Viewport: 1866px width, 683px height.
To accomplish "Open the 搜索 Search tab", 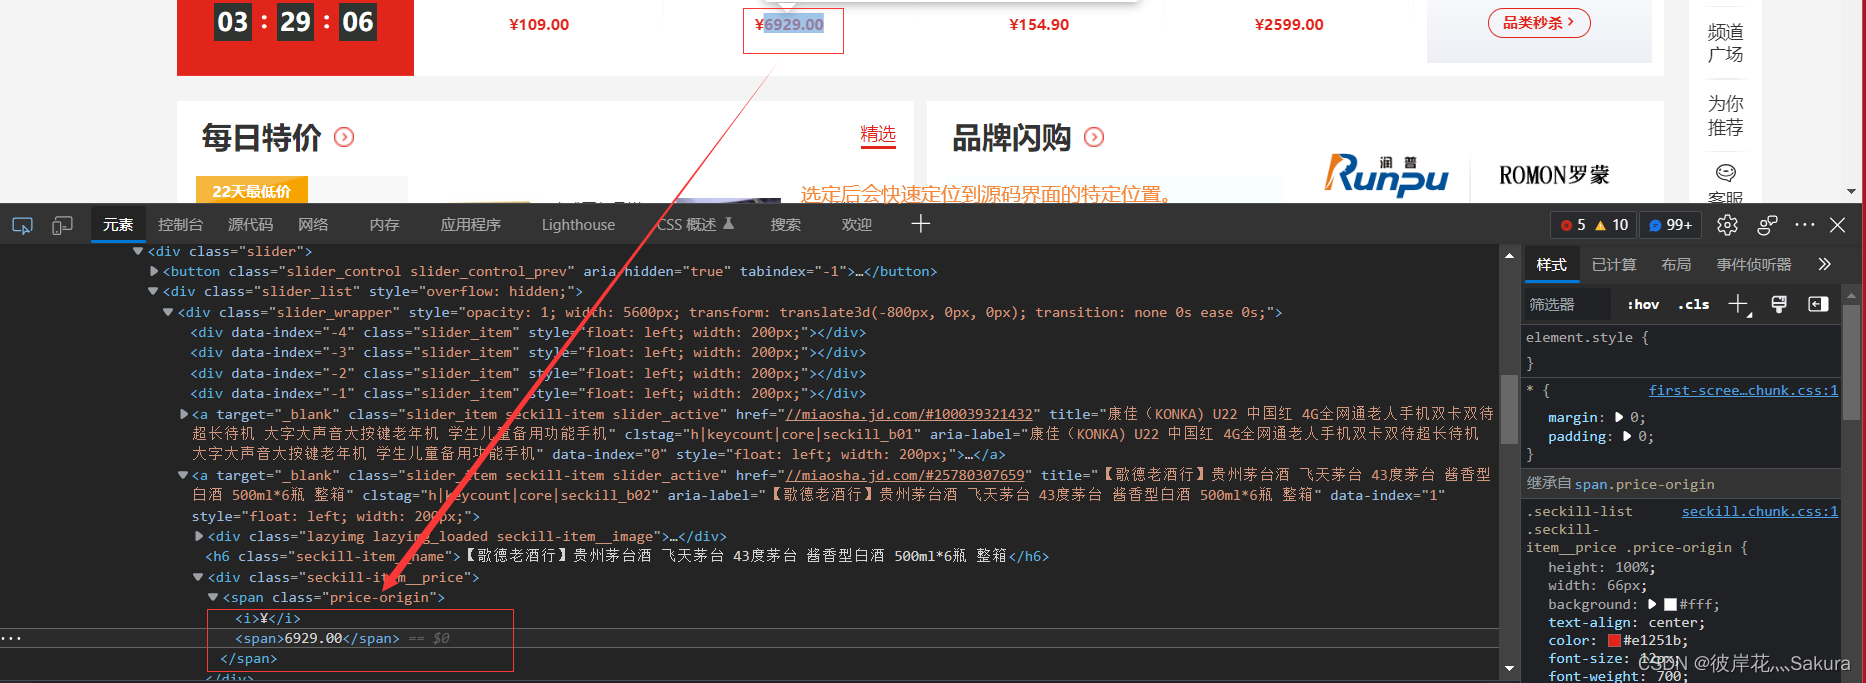I will pyautogui.click(x=785, y=225).
